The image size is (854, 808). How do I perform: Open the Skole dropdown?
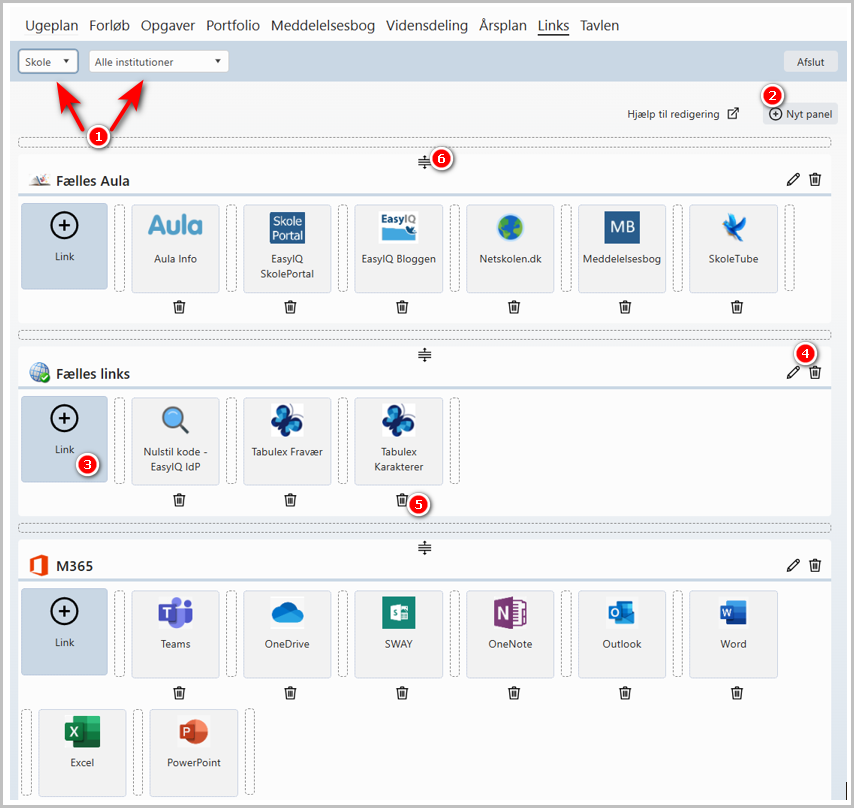pos(48,62)
